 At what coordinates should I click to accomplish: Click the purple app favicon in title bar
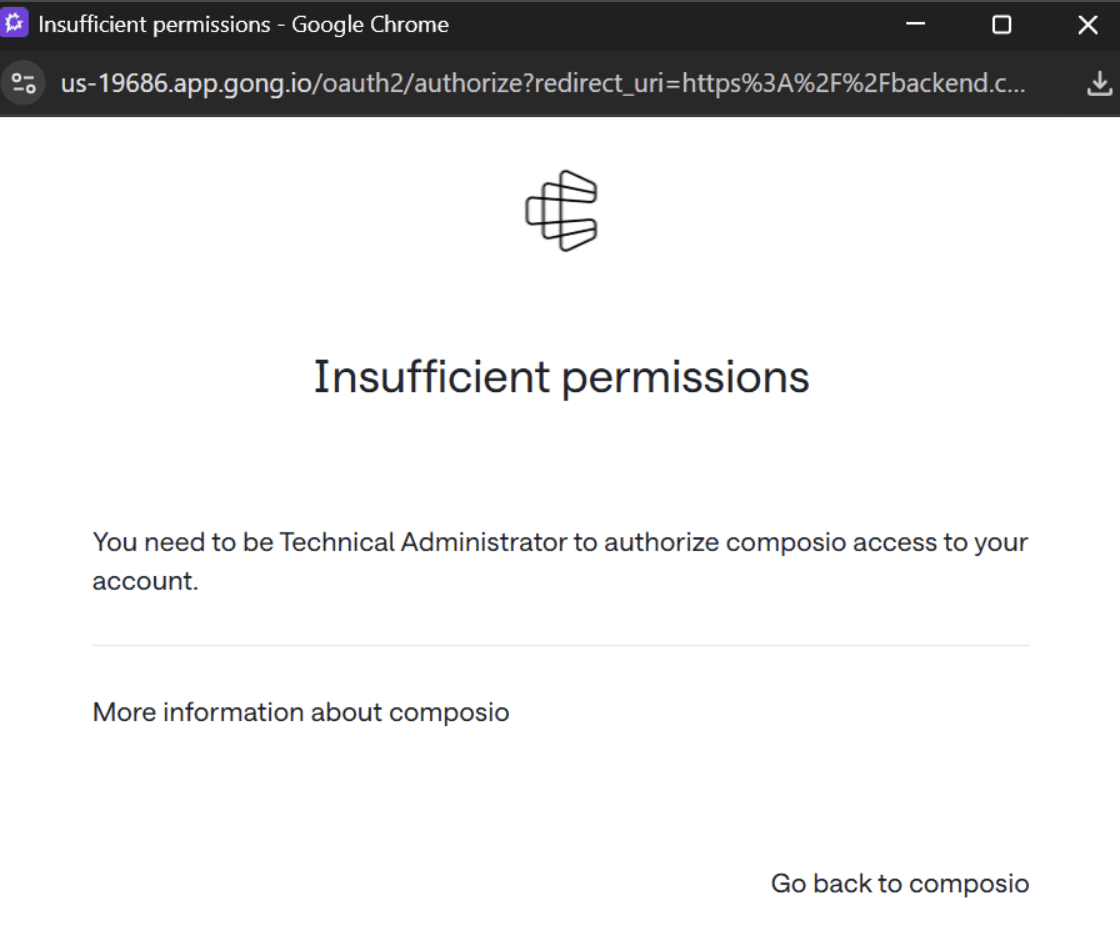pos(14,23)
